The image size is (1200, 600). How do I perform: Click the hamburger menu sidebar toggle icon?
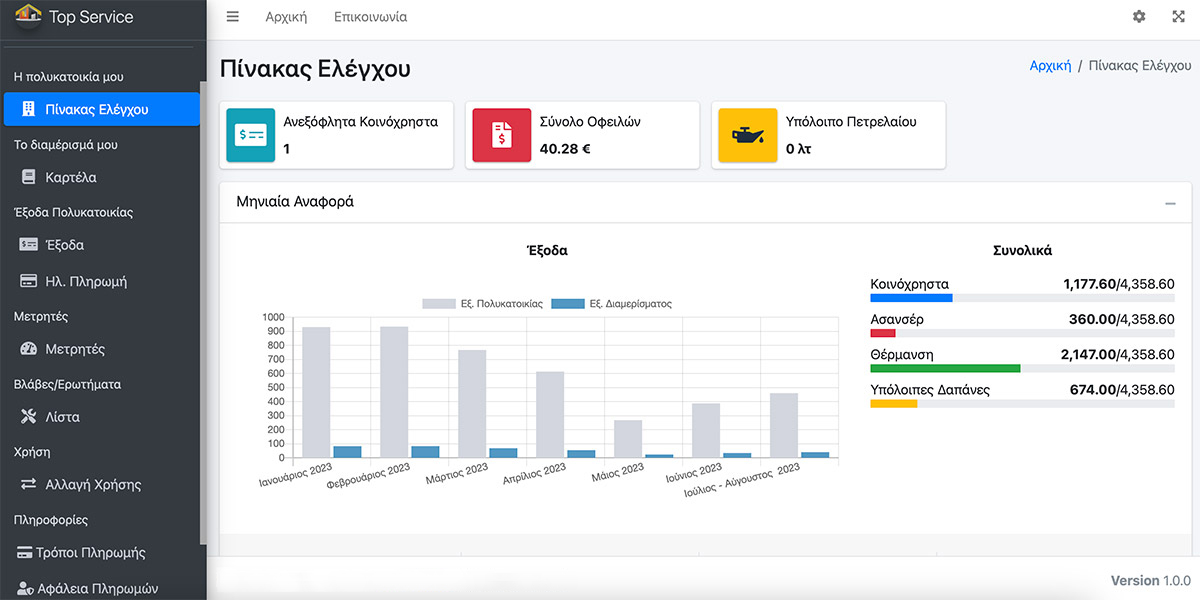[233, 17]
